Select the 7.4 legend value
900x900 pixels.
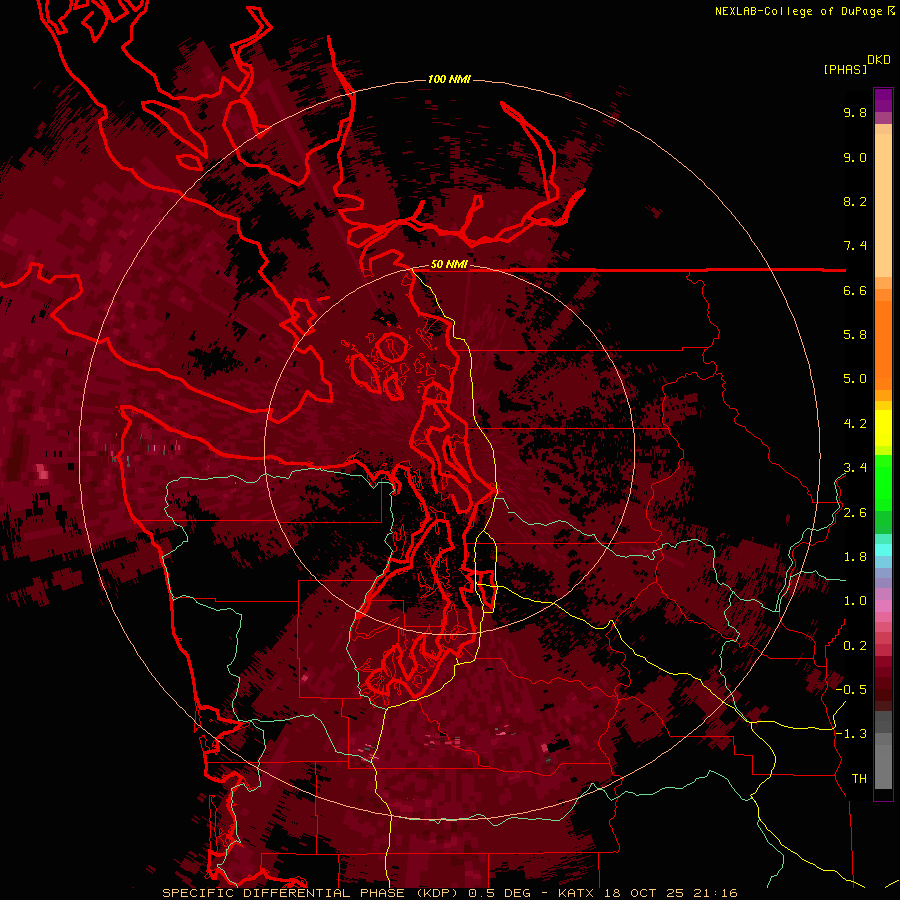point(855,246)
